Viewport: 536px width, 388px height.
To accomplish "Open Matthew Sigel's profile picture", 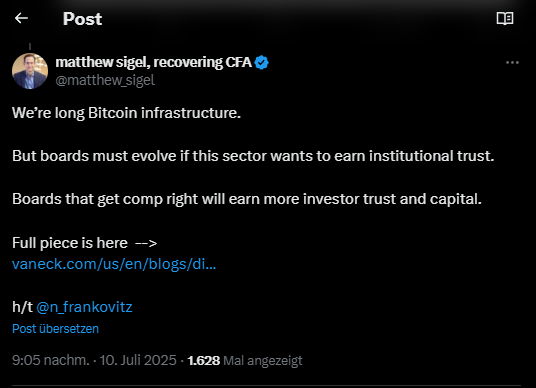I will [x=30, y=71].
